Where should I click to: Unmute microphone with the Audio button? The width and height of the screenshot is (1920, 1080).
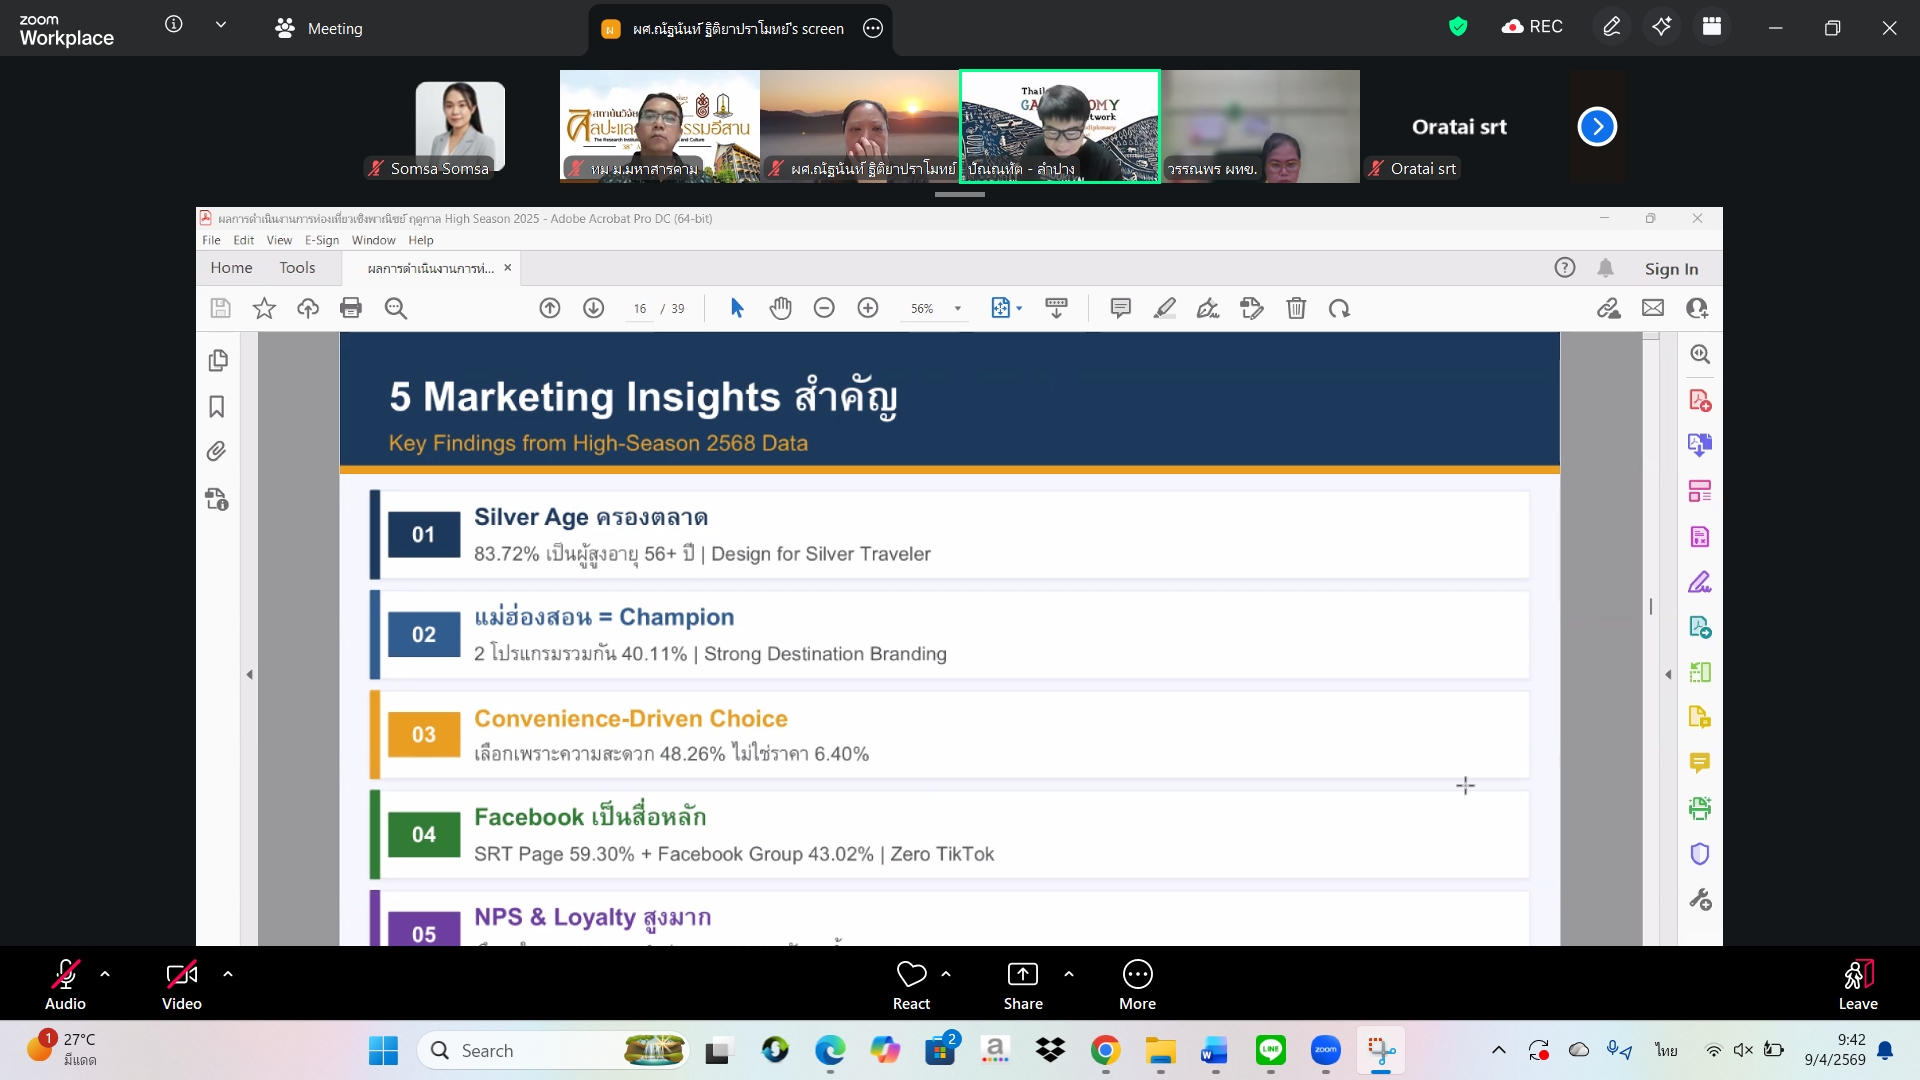pos(65,984)
